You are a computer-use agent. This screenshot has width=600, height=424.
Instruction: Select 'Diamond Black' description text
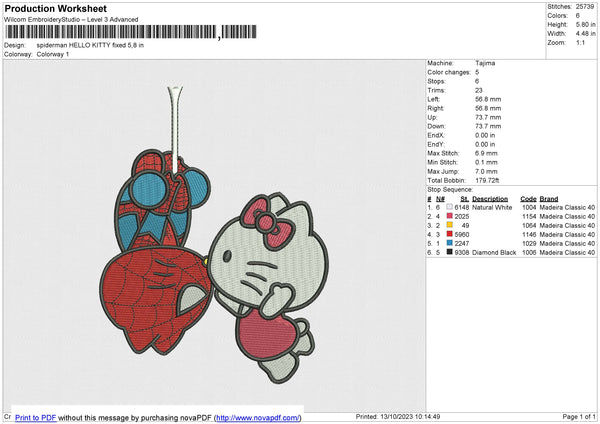(x=494, y=253)
